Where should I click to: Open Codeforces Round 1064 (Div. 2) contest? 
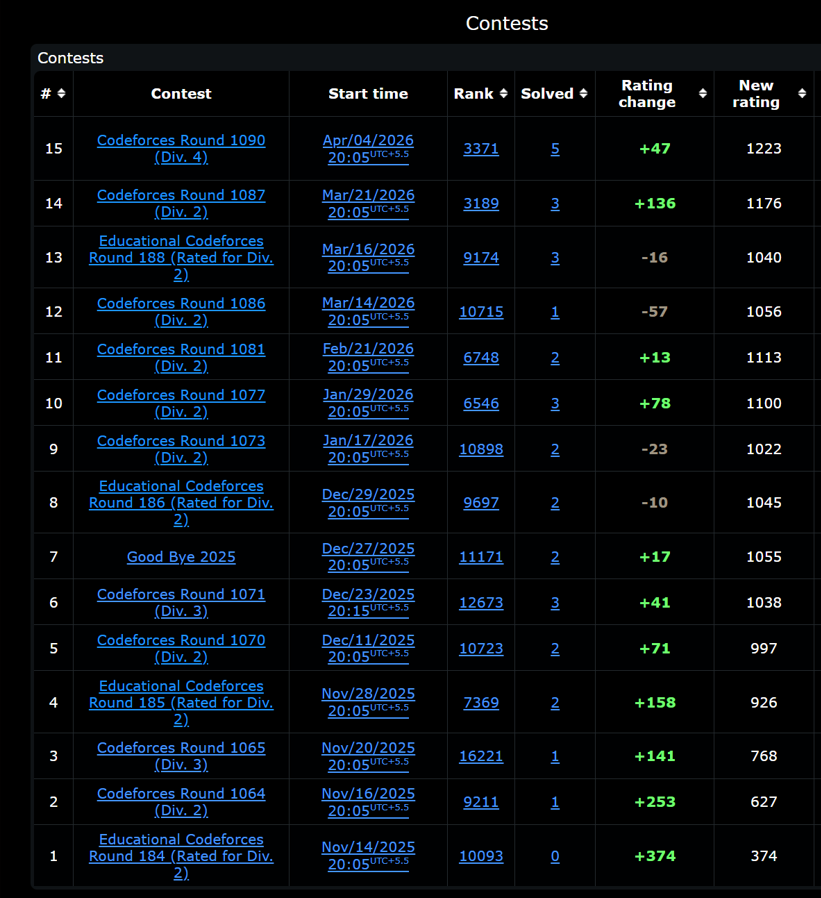click(x=181, y=802)
